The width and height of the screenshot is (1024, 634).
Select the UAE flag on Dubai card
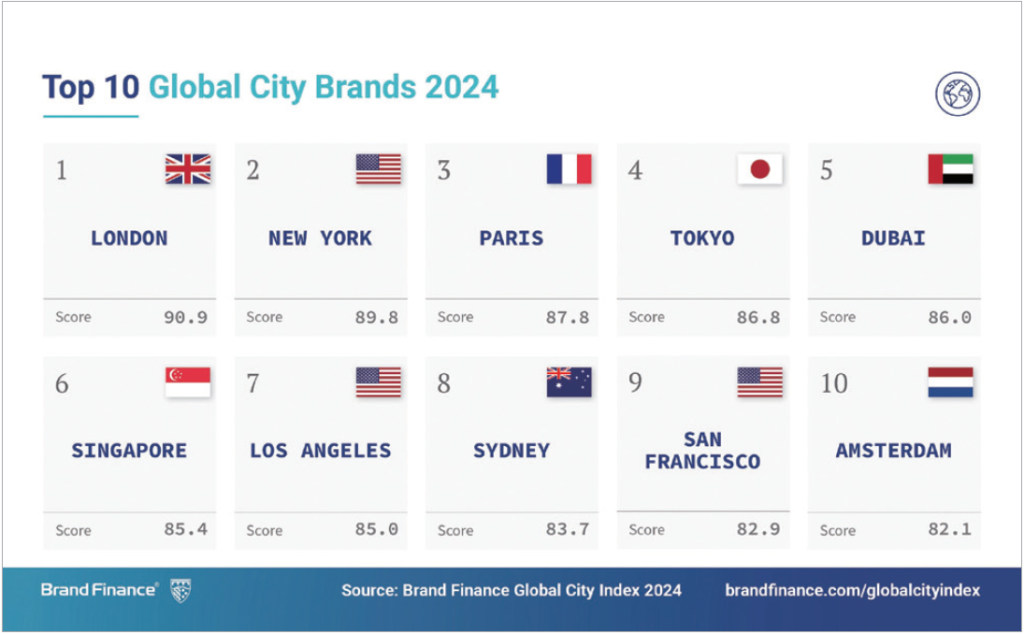(x=950, y=169)
